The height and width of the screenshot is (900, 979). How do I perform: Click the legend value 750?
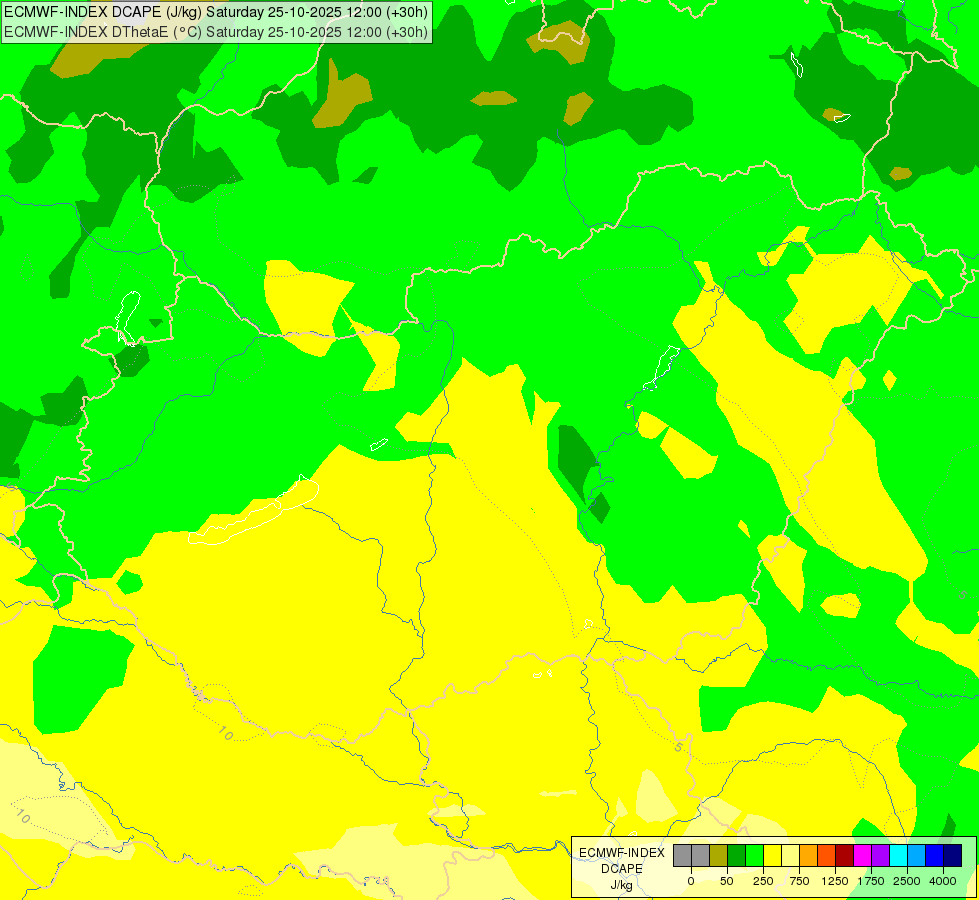point(799,881)
